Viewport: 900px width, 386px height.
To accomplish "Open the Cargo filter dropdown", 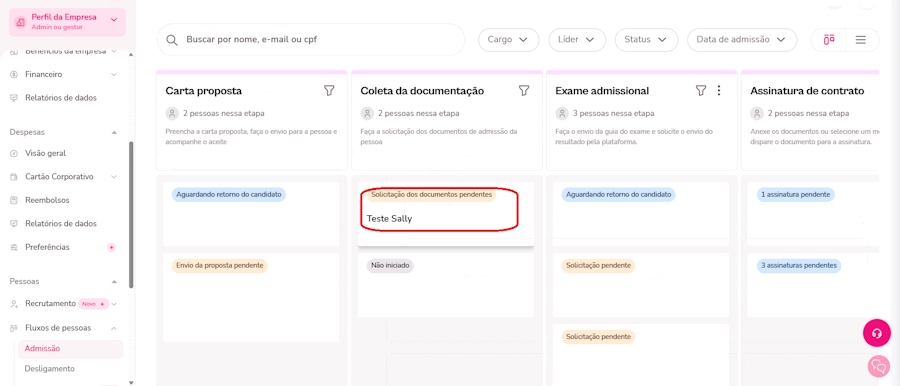I will [x=509, y=40].
